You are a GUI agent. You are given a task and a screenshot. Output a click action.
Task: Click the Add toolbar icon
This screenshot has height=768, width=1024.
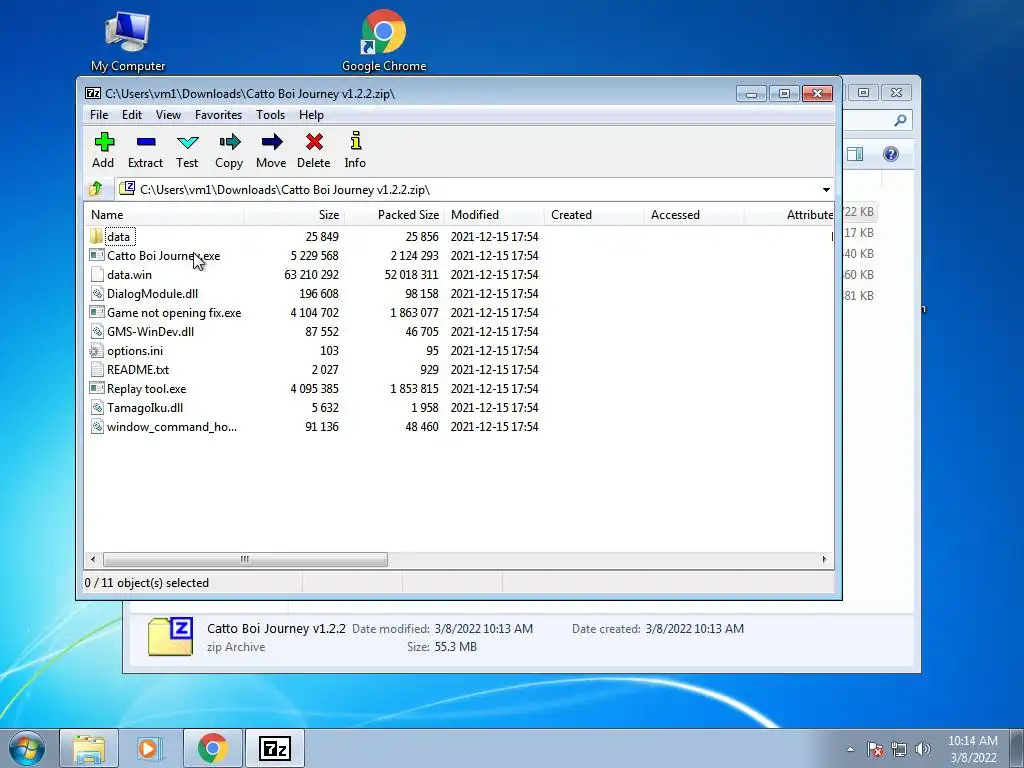click(104, 142)
